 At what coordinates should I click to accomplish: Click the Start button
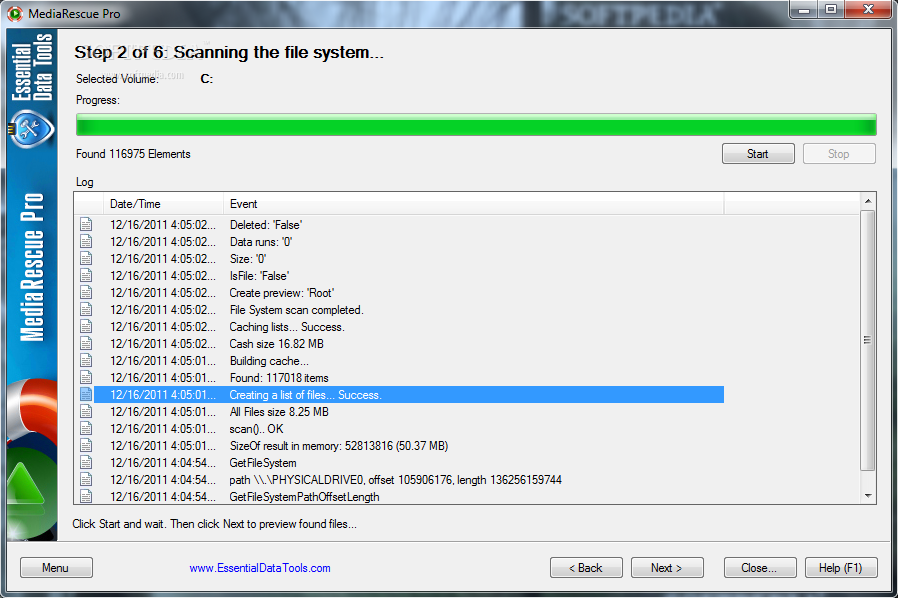pos(758,154)
